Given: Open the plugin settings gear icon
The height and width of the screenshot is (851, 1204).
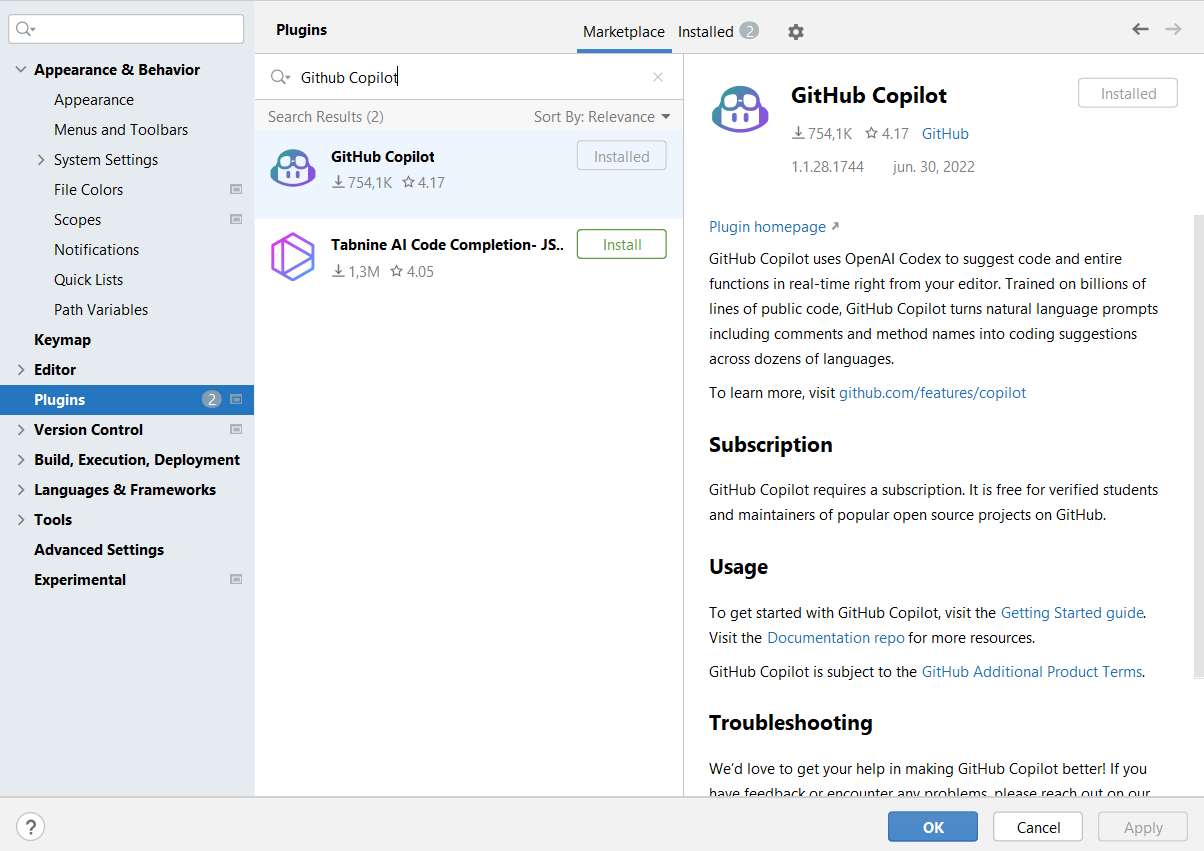Looking at the screenshot, I should pyautogui.click(x=795, y=31).
